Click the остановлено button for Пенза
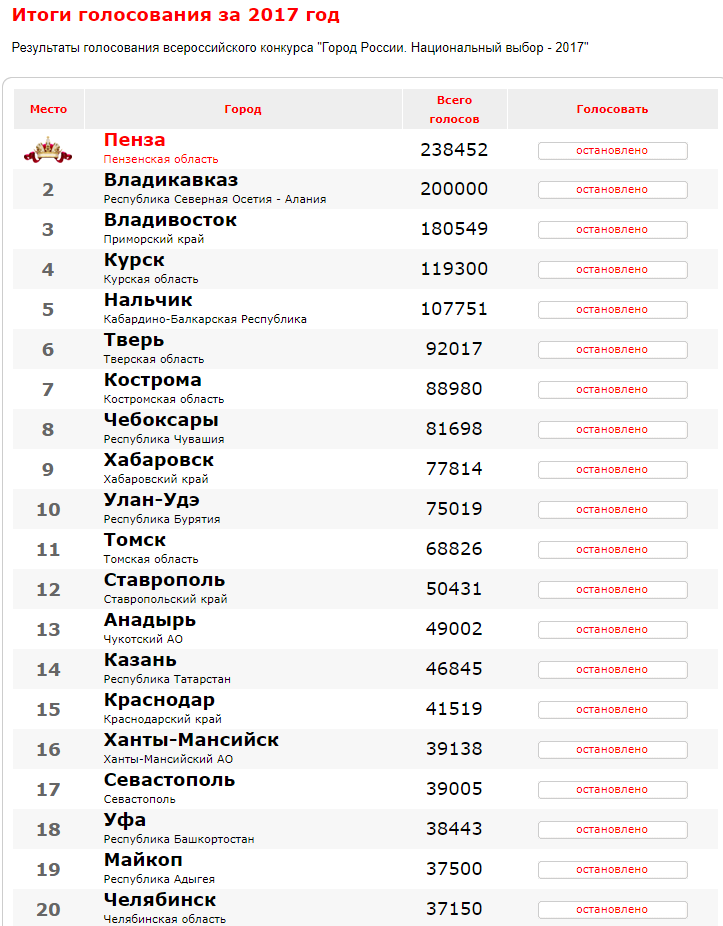Image resolution: width=723 pixels, height=926 pixels. [x=613, y=151]
